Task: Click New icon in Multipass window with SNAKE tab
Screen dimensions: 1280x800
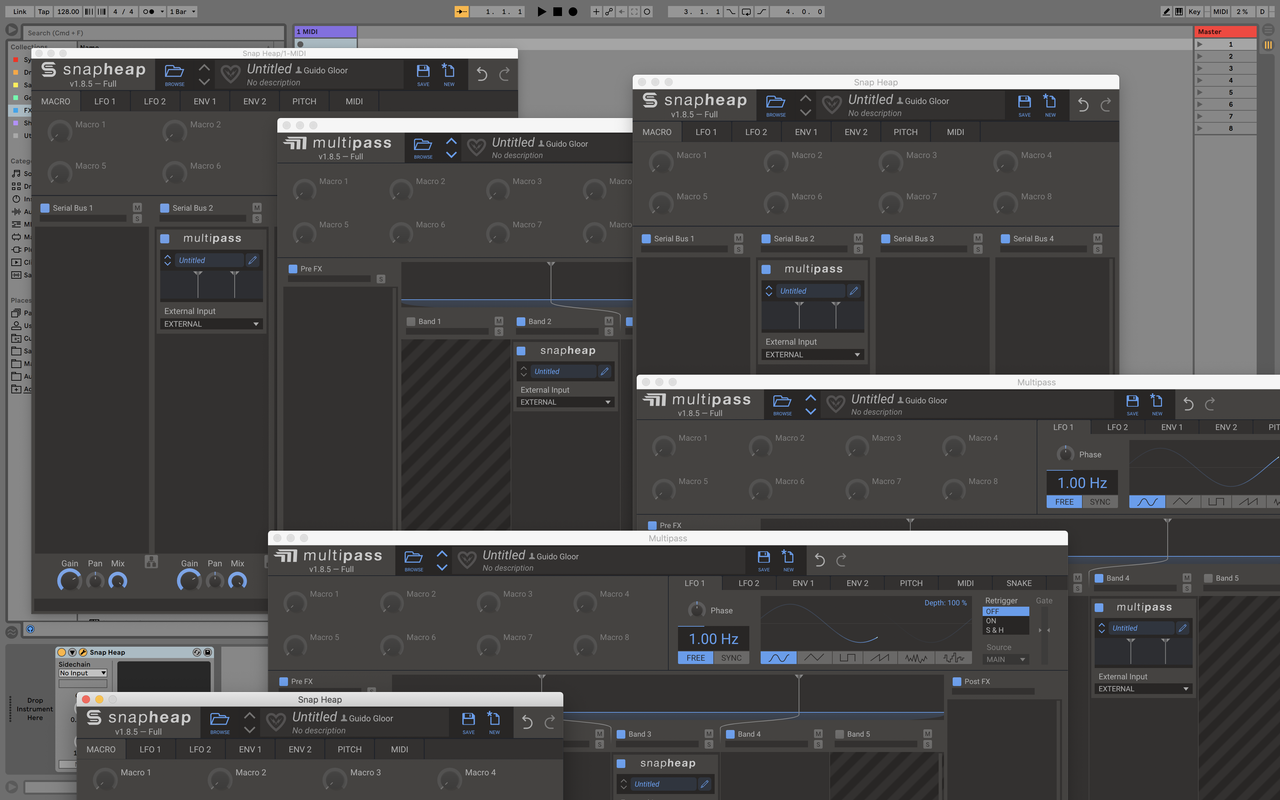Action: click(788, 558)
